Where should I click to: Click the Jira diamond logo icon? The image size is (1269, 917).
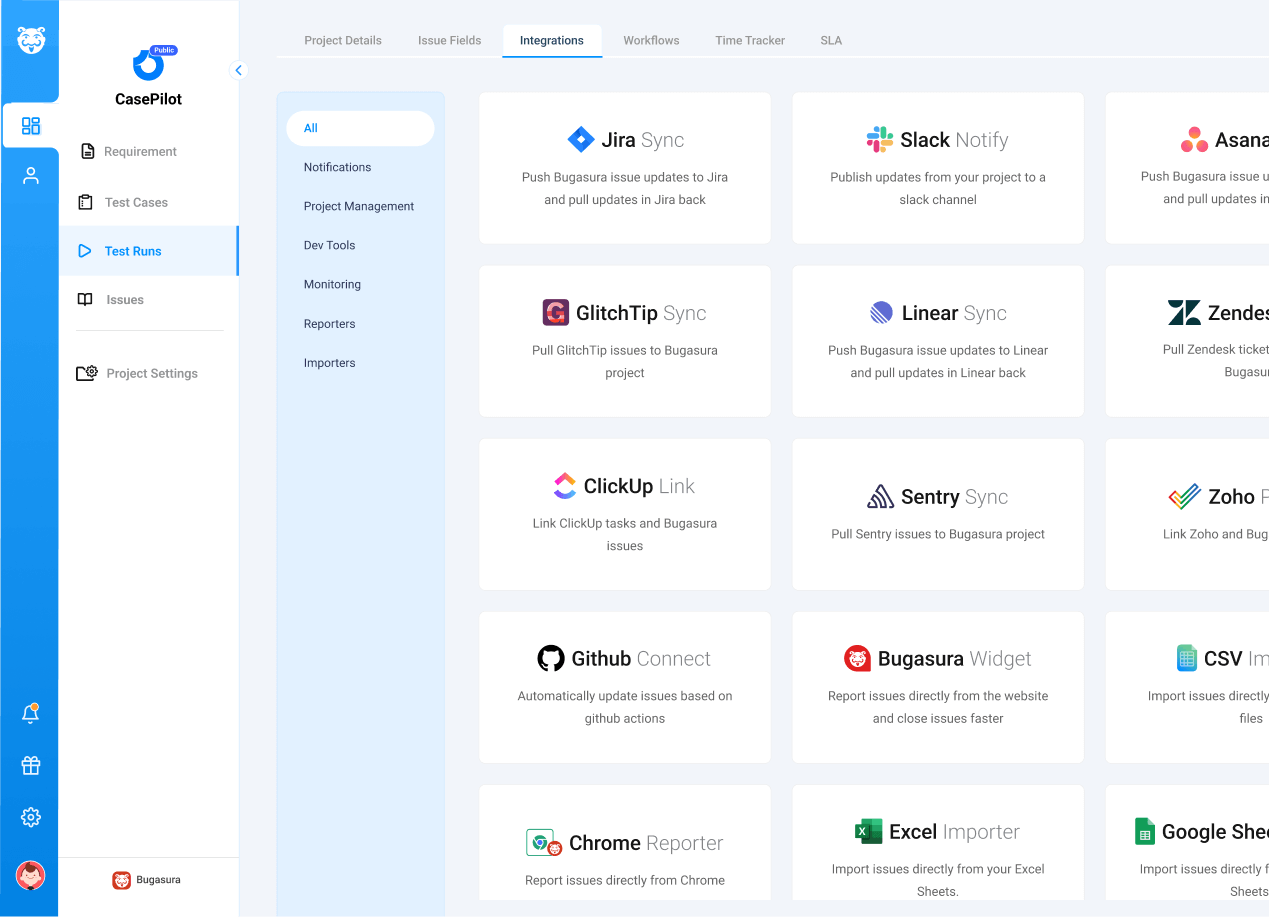pos(581,140)
